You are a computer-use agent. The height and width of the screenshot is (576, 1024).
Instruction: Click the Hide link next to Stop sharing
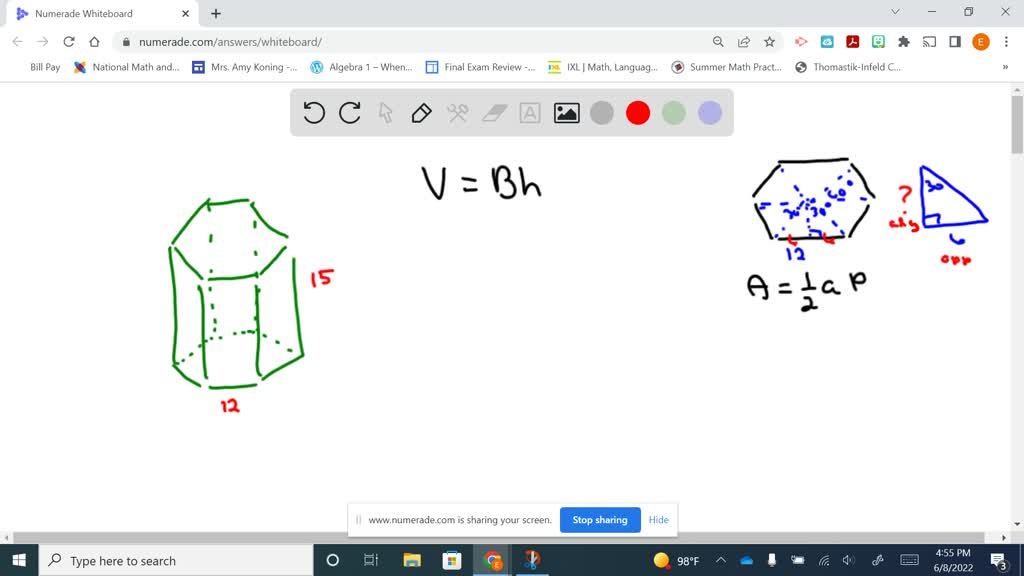(x=658, y=520)
